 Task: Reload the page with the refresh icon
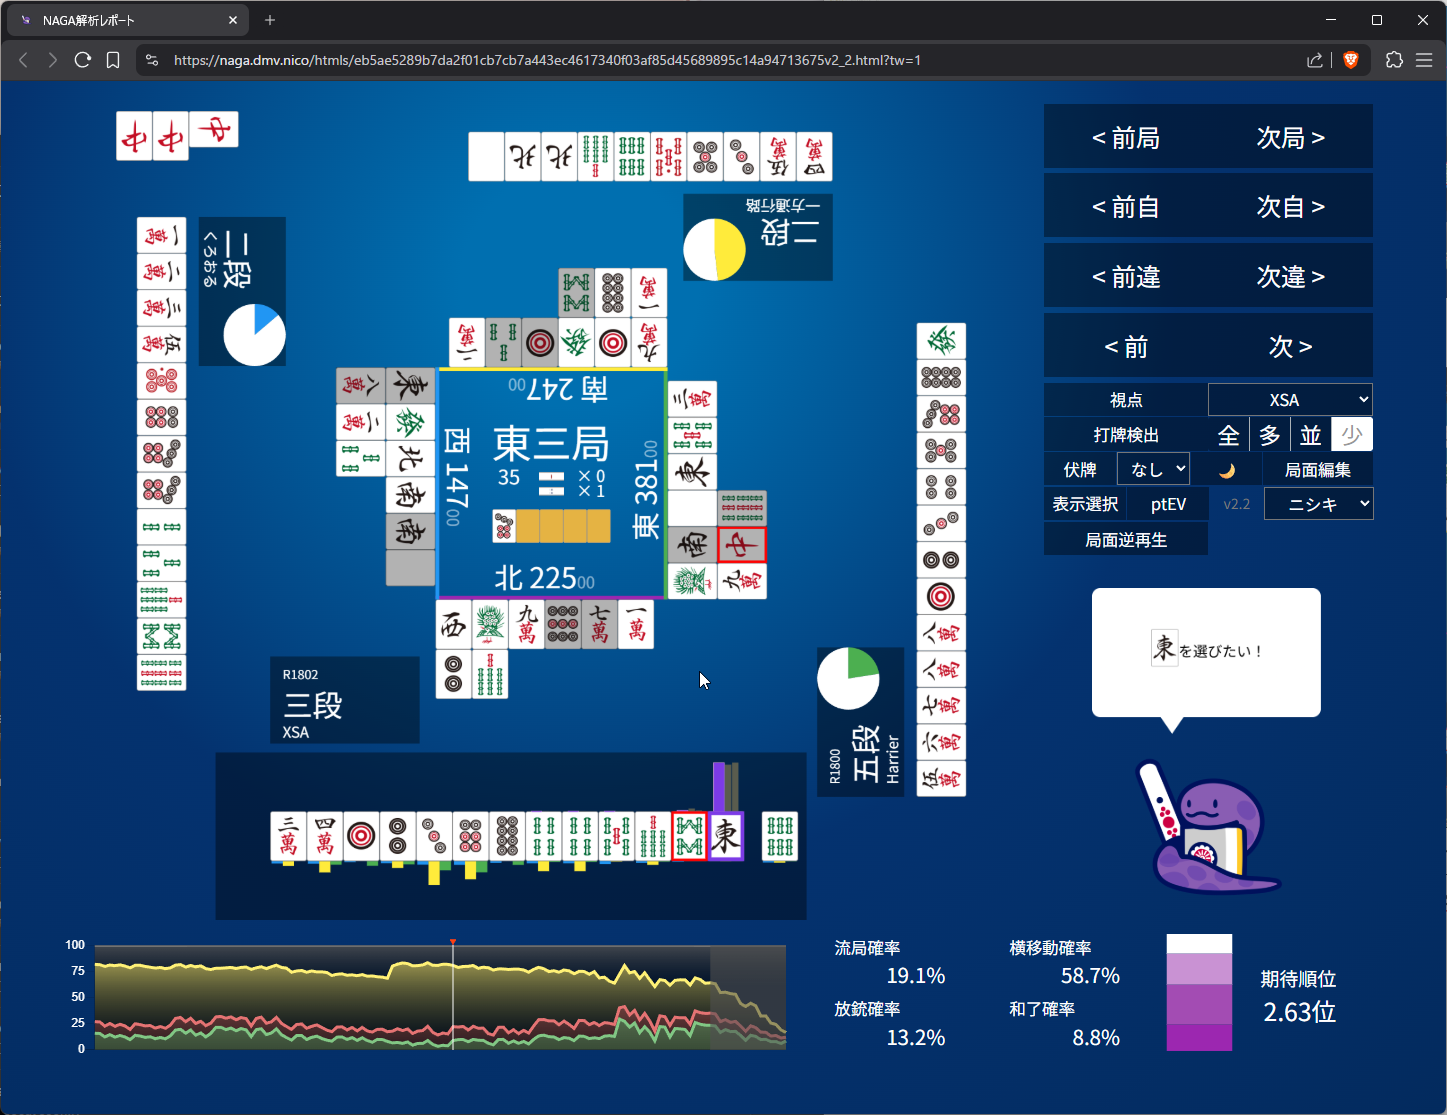pyautogui.click(x=83, y=60)
